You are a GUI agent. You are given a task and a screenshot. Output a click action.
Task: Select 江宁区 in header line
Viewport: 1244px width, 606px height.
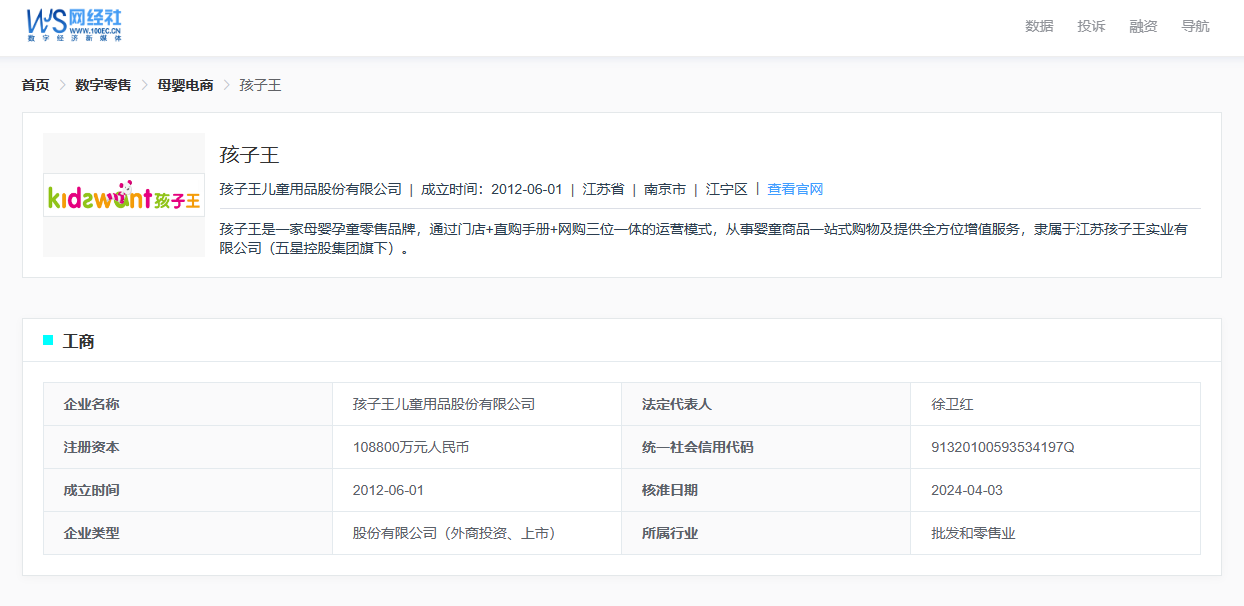(727, 189)
